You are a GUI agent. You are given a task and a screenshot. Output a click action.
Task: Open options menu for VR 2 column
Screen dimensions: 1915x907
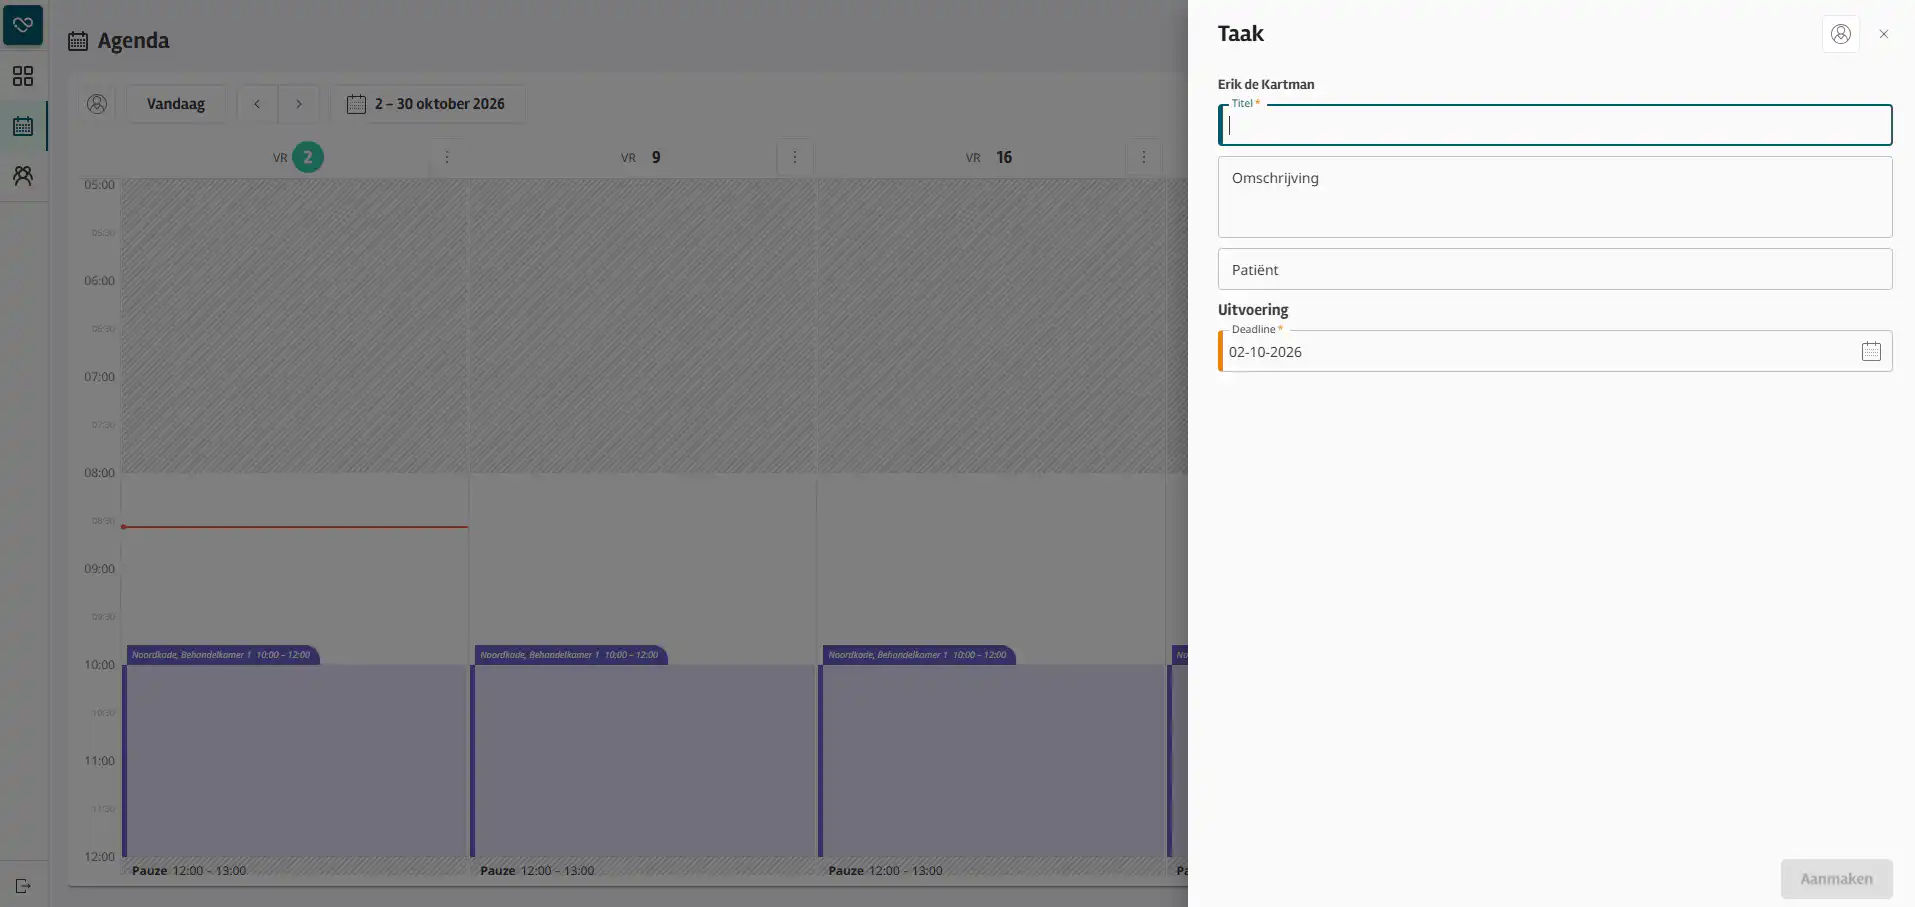pos(447,157)
